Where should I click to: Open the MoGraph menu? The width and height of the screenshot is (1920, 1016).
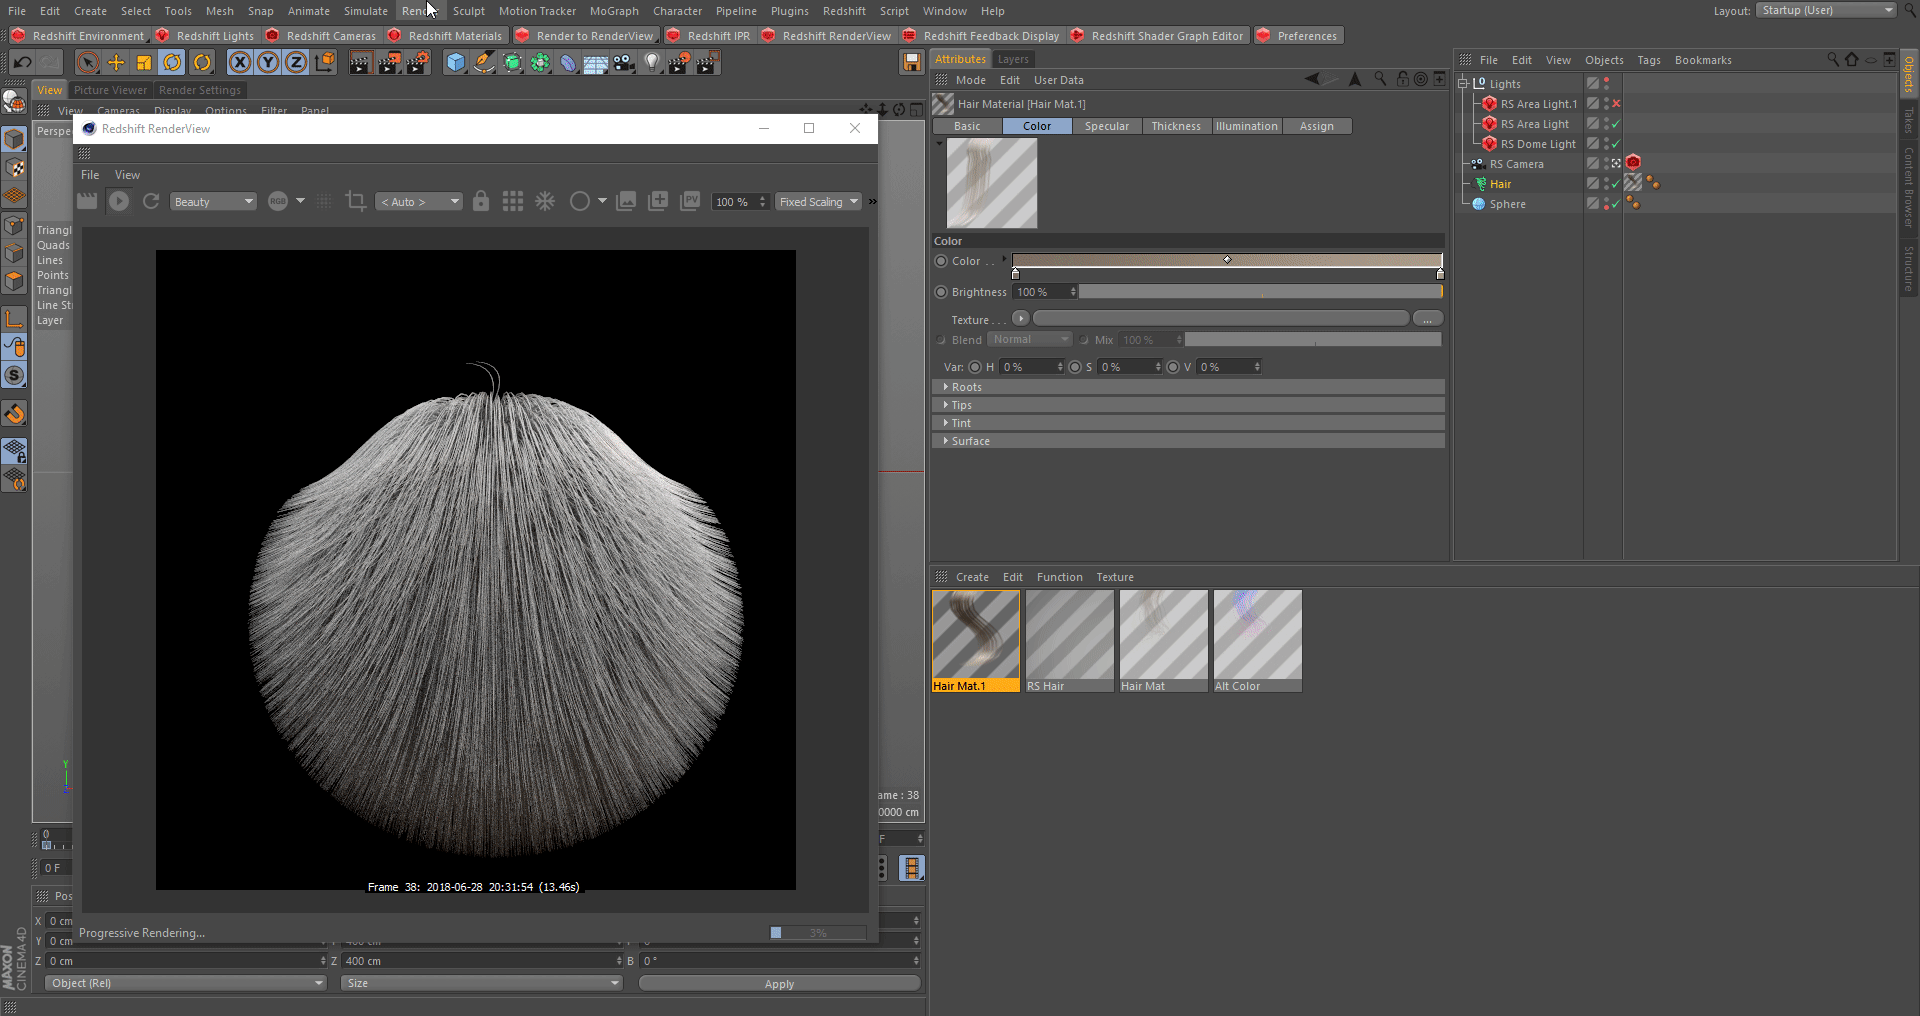pyautogui.click(x=613, y=11)
